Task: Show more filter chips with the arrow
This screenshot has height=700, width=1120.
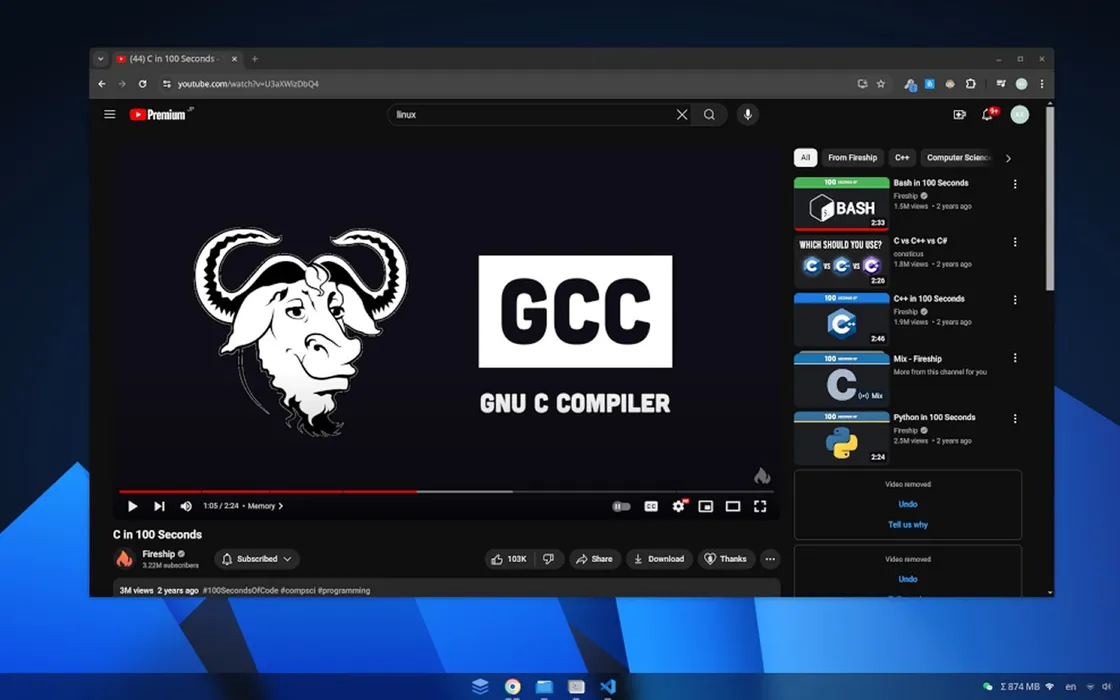Action: [x=1008, y=158]
